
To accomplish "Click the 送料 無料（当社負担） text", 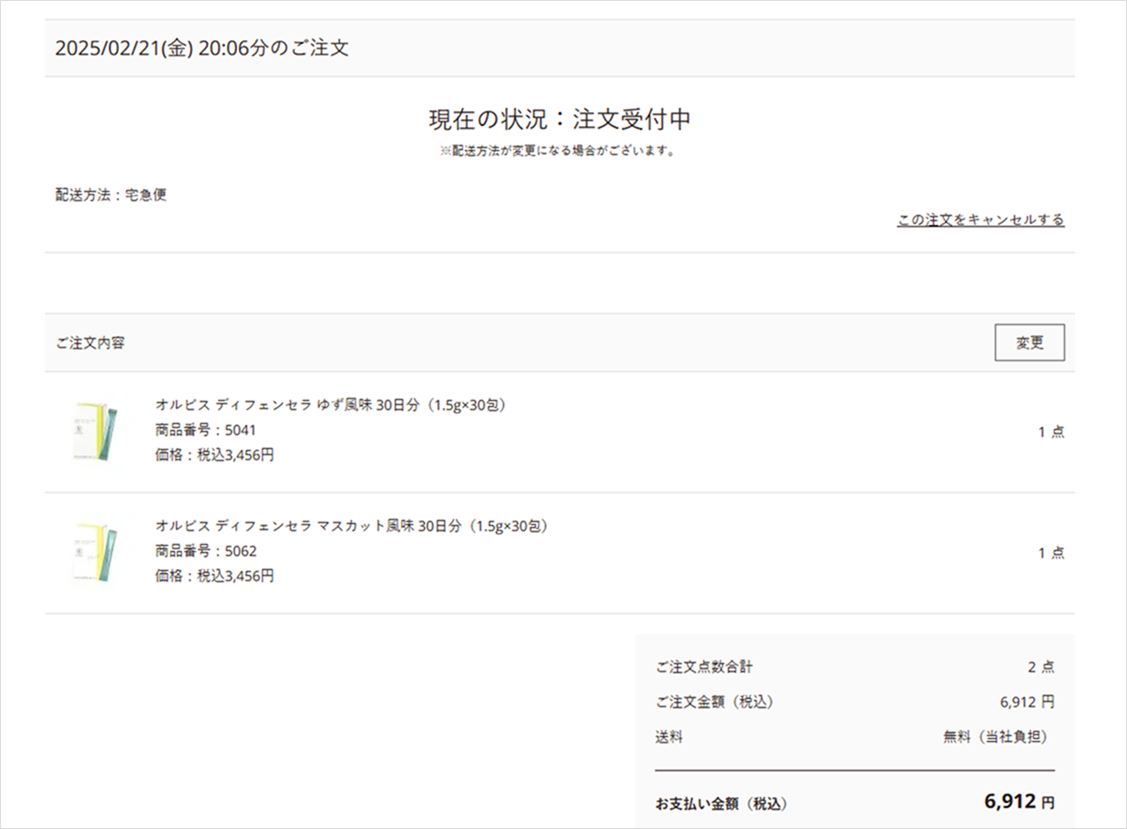I will tap(994, 737).
